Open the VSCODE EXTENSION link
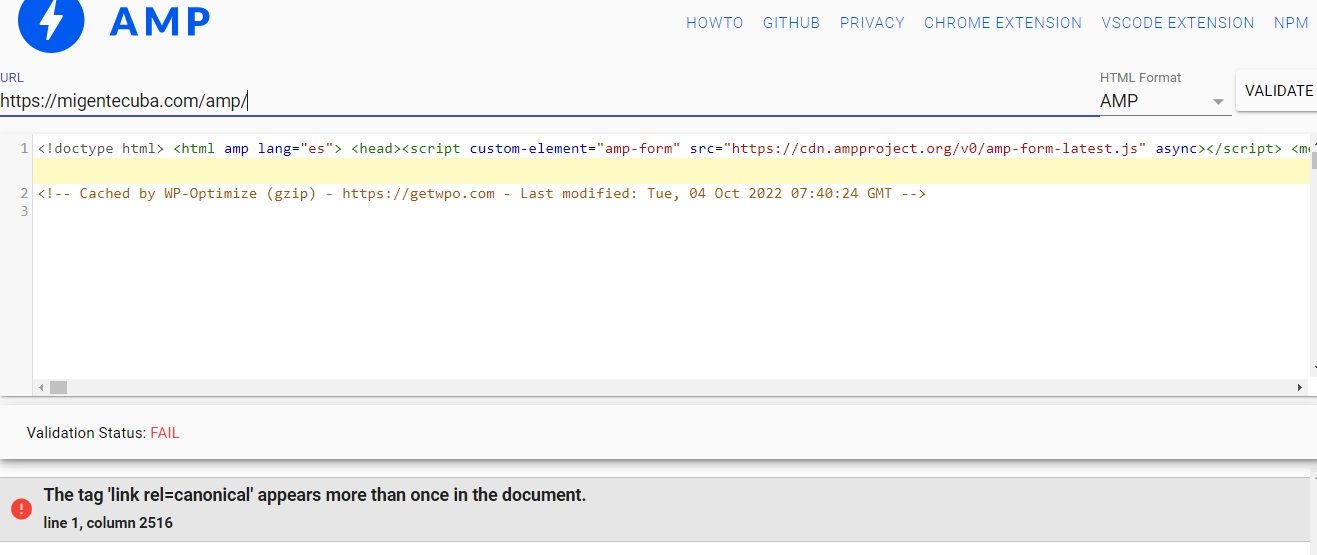1317x555 pixels. coord(1178,23)
